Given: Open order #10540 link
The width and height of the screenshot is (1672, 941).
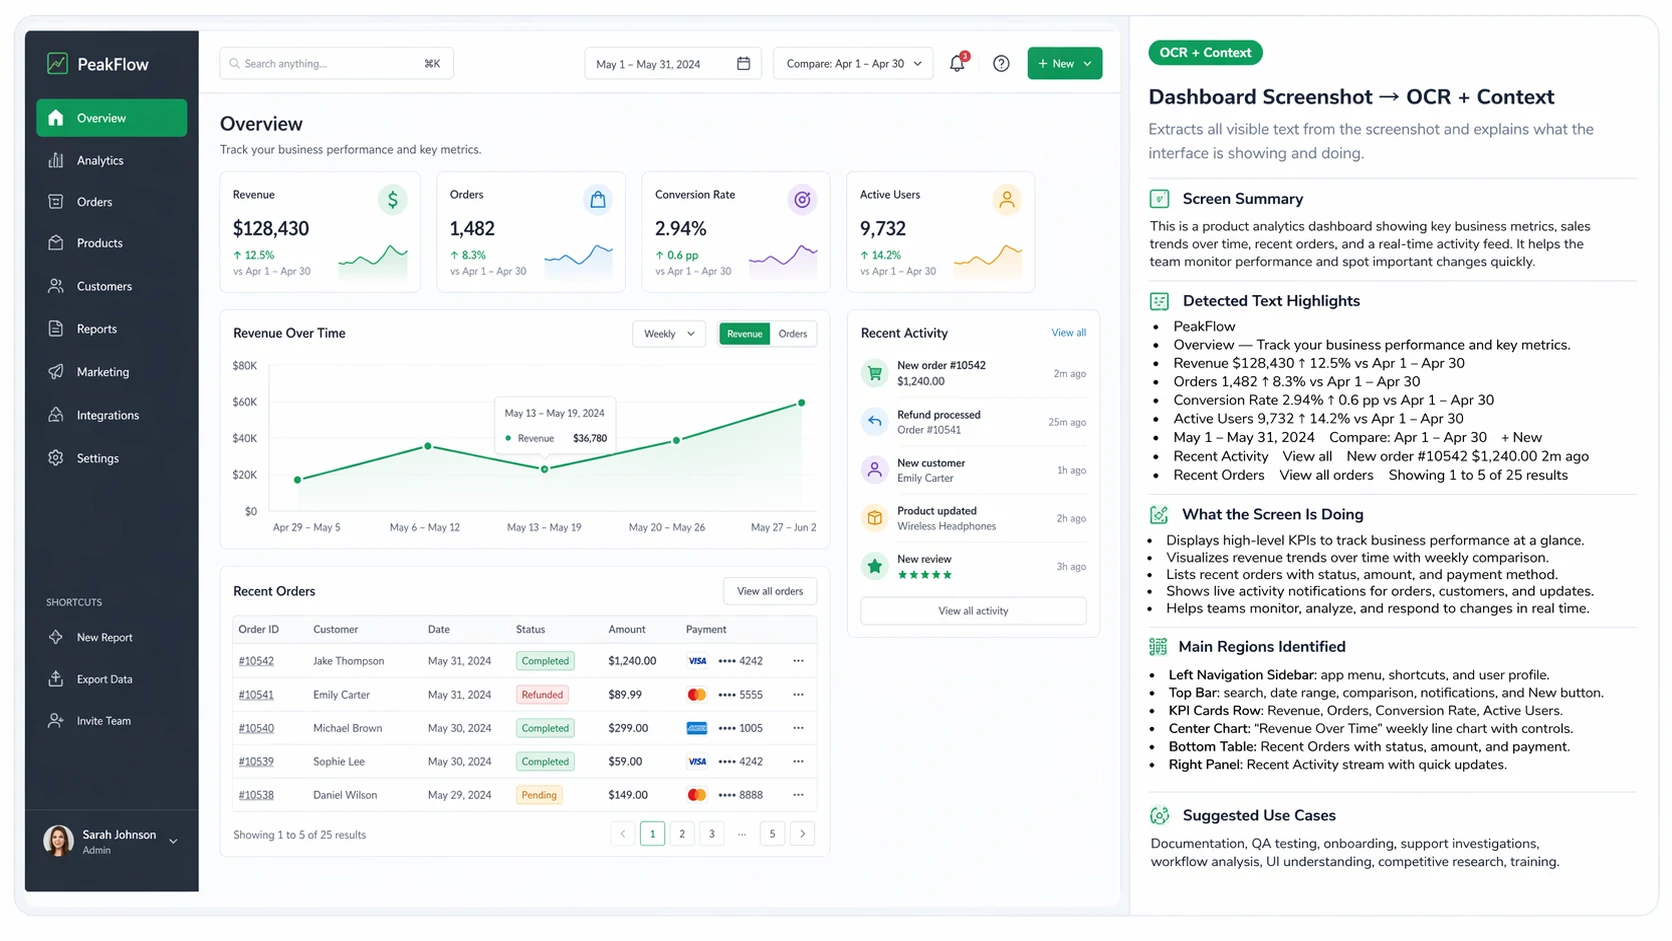Looking at the screenshot, I should point(256,728).
